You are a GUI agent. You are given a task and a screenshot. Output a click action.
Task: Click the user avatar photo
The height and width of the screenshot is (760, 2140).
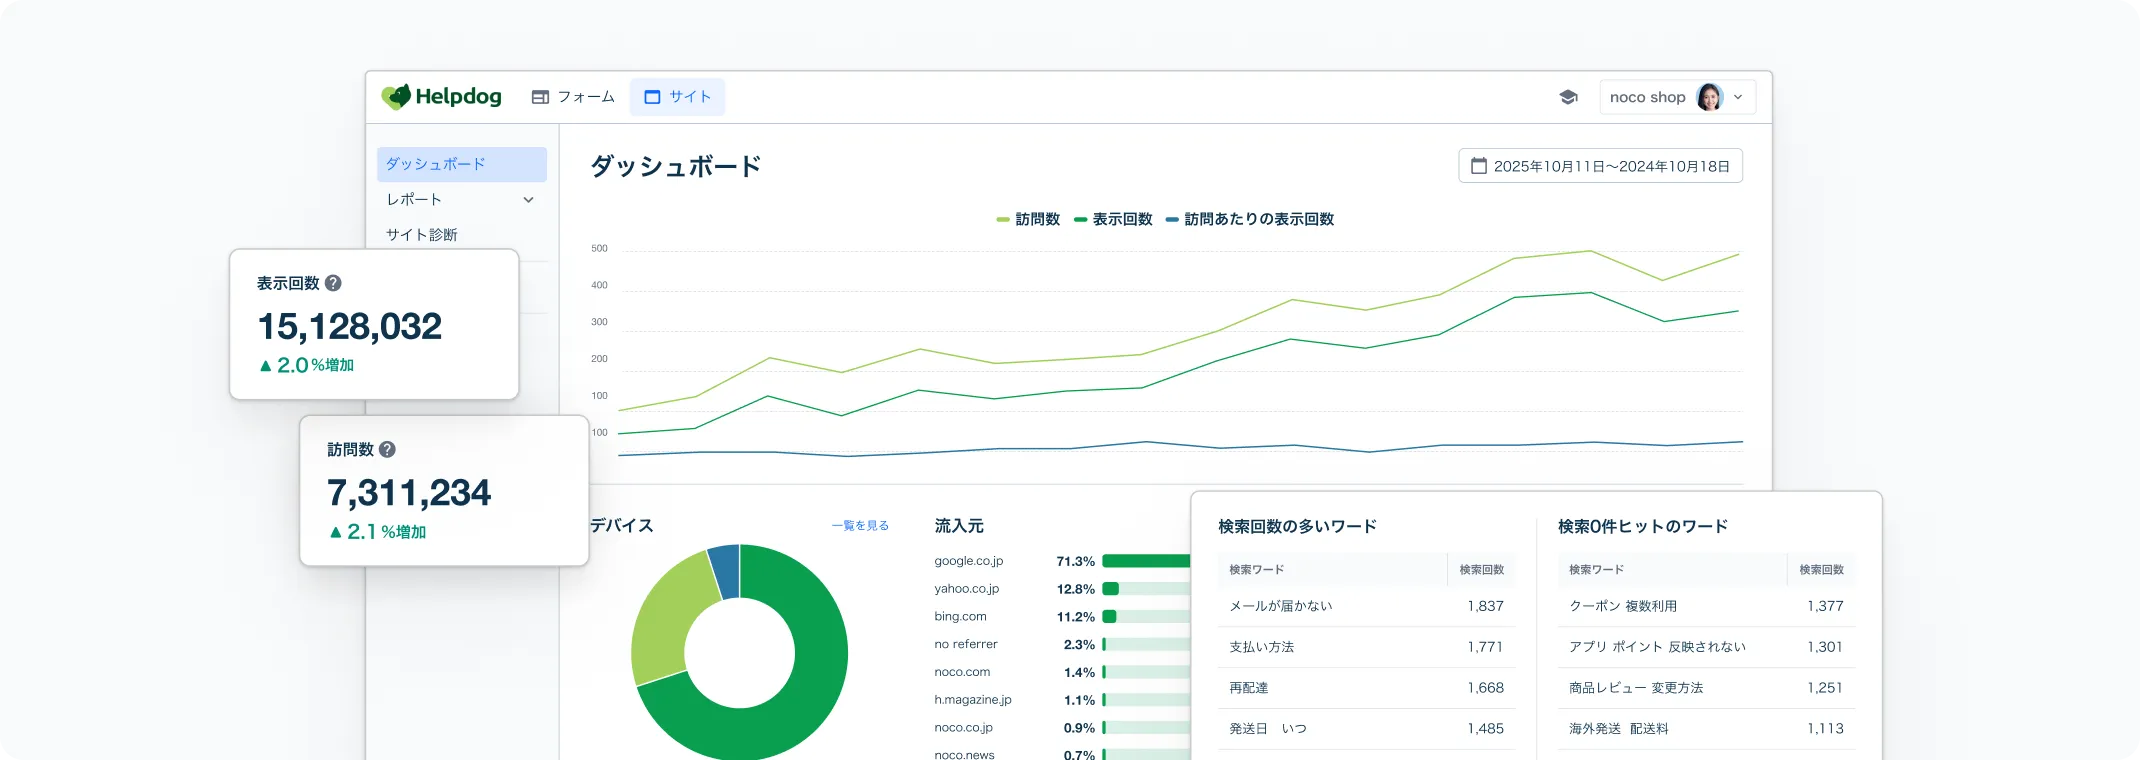[x=1710, y=97]
